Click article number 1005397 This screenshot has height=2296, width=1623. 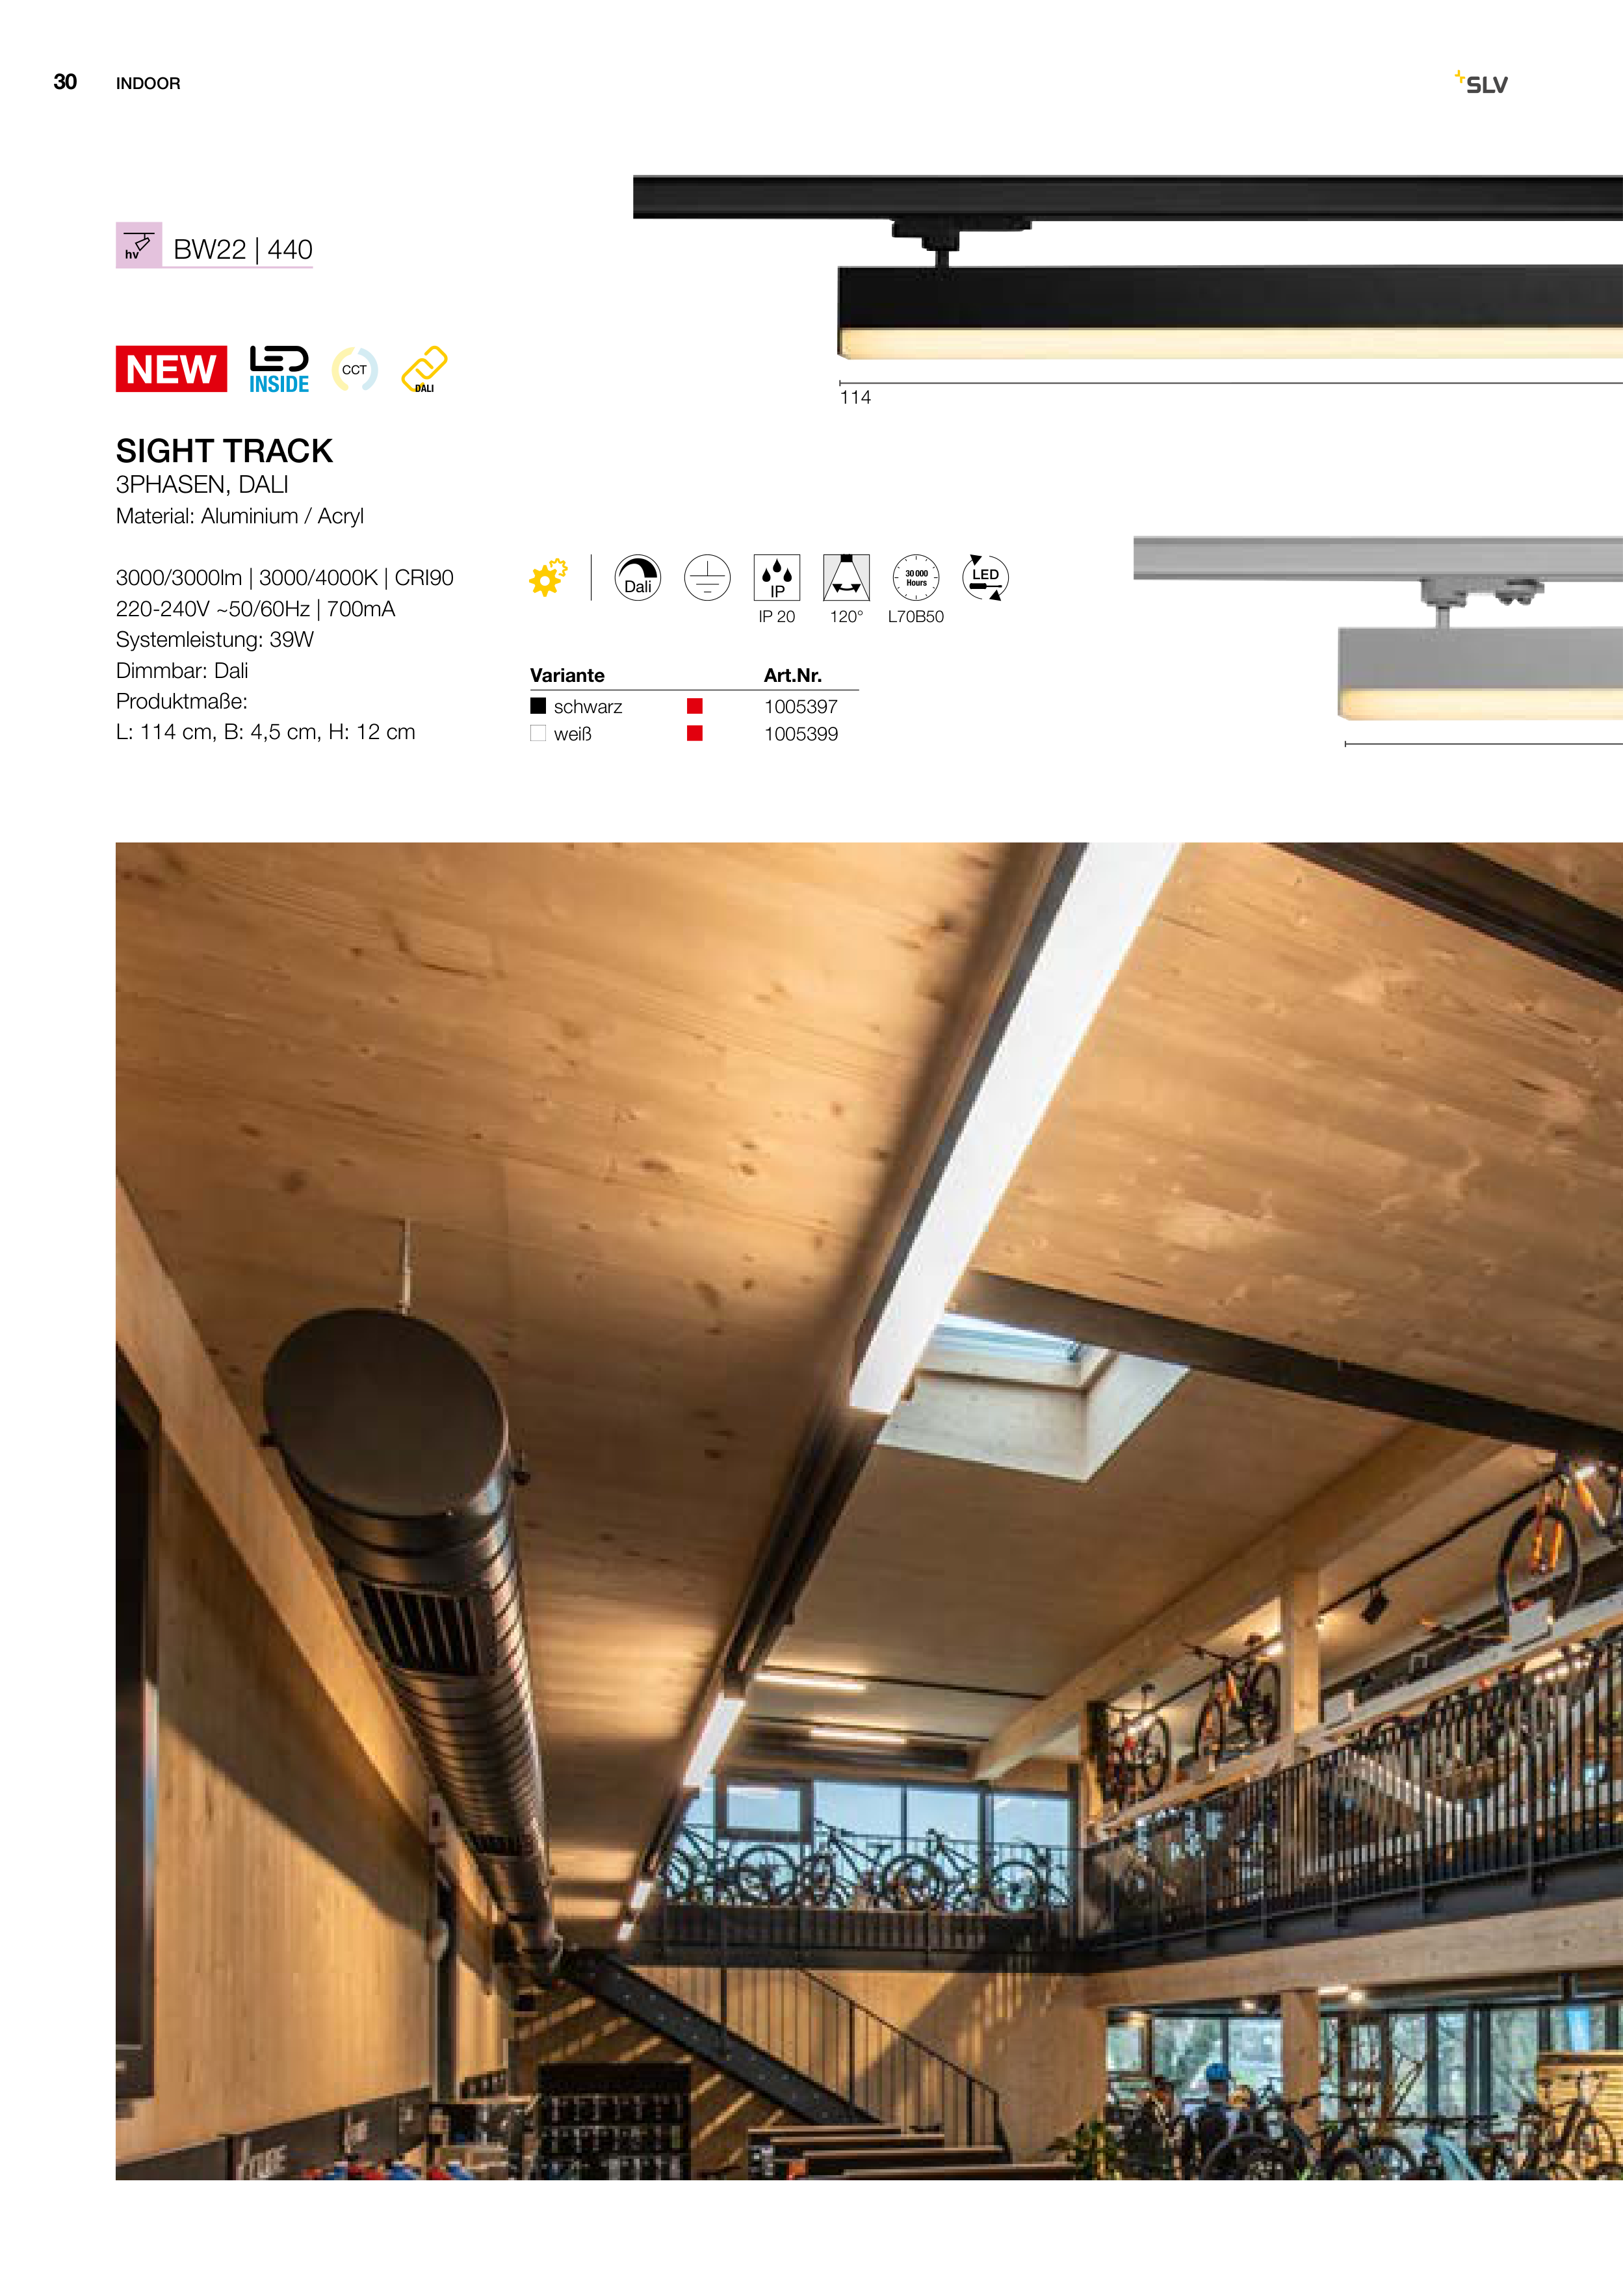pyautogui.click(x=801, y=706)
